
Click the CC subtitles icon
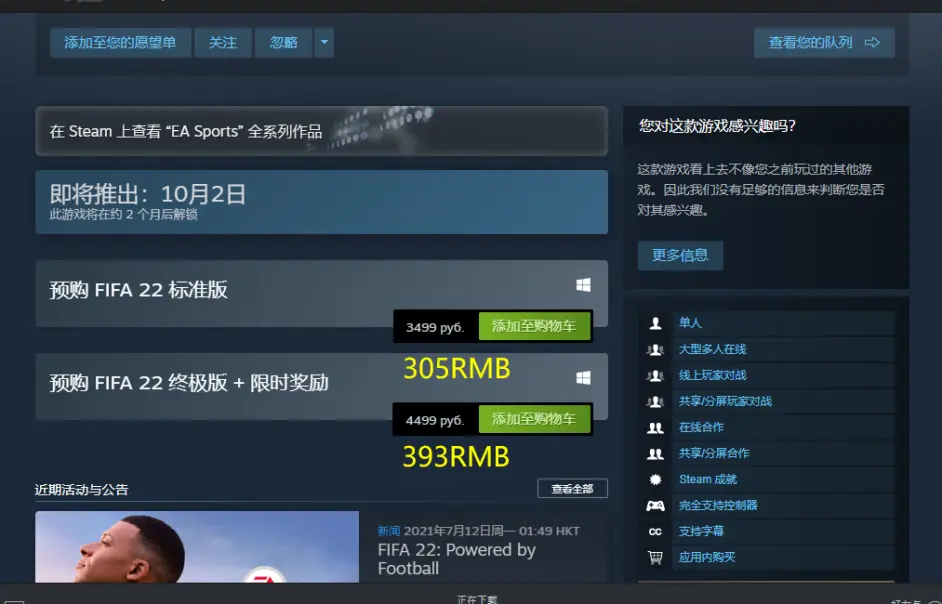pyautogui.click(x=655, y=532)
